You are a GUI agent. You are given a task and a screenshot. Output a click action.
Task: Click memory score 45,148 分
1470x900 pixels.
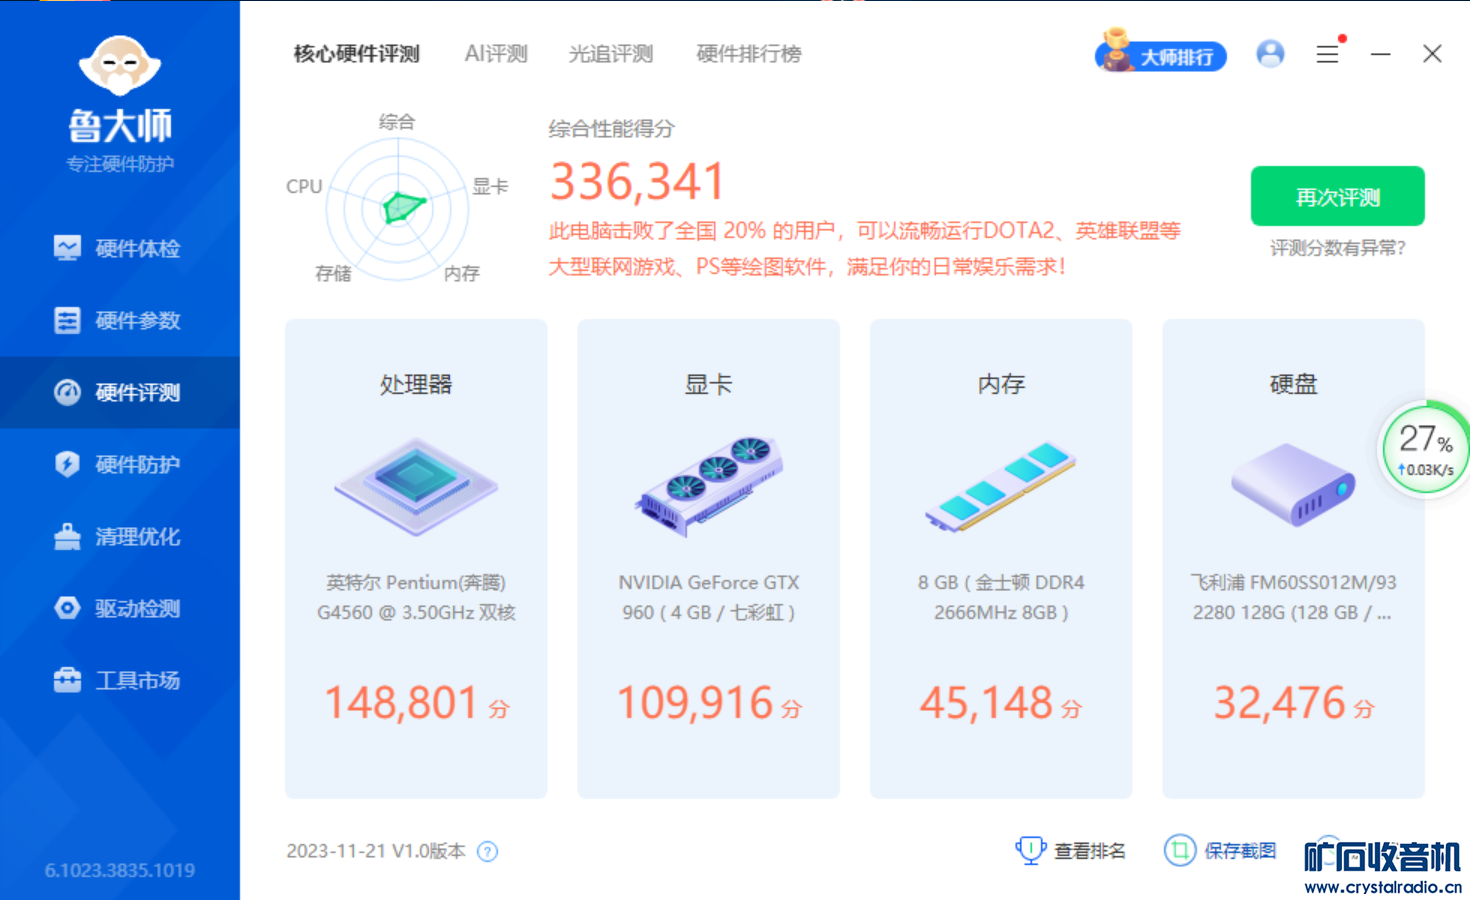pyautogui.click(x=1001, y=703)
